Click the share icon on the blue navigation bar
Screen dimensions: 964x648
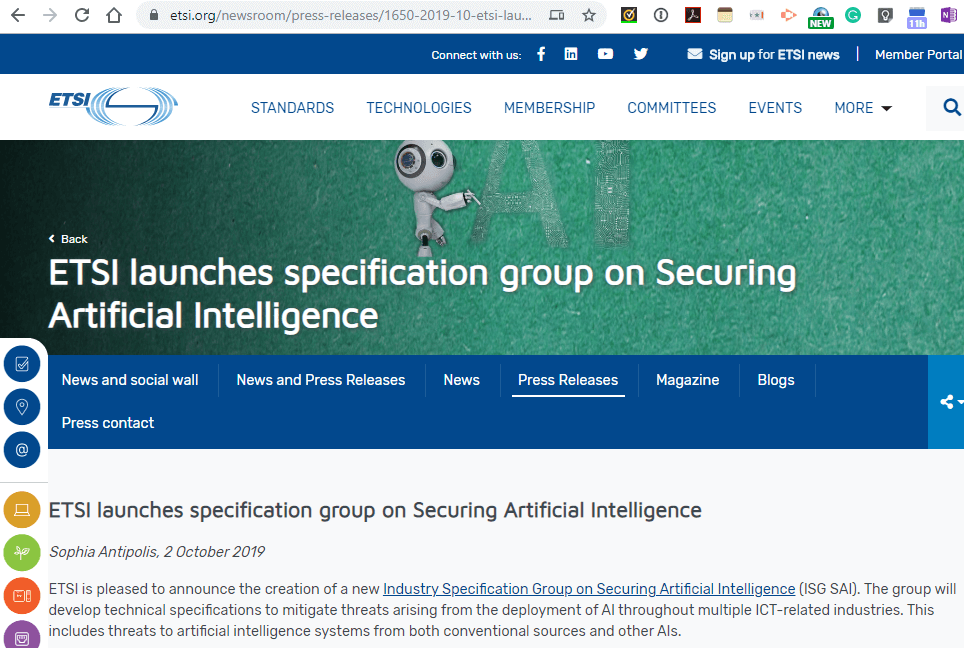pyautogui.click(x=946, y=402)
